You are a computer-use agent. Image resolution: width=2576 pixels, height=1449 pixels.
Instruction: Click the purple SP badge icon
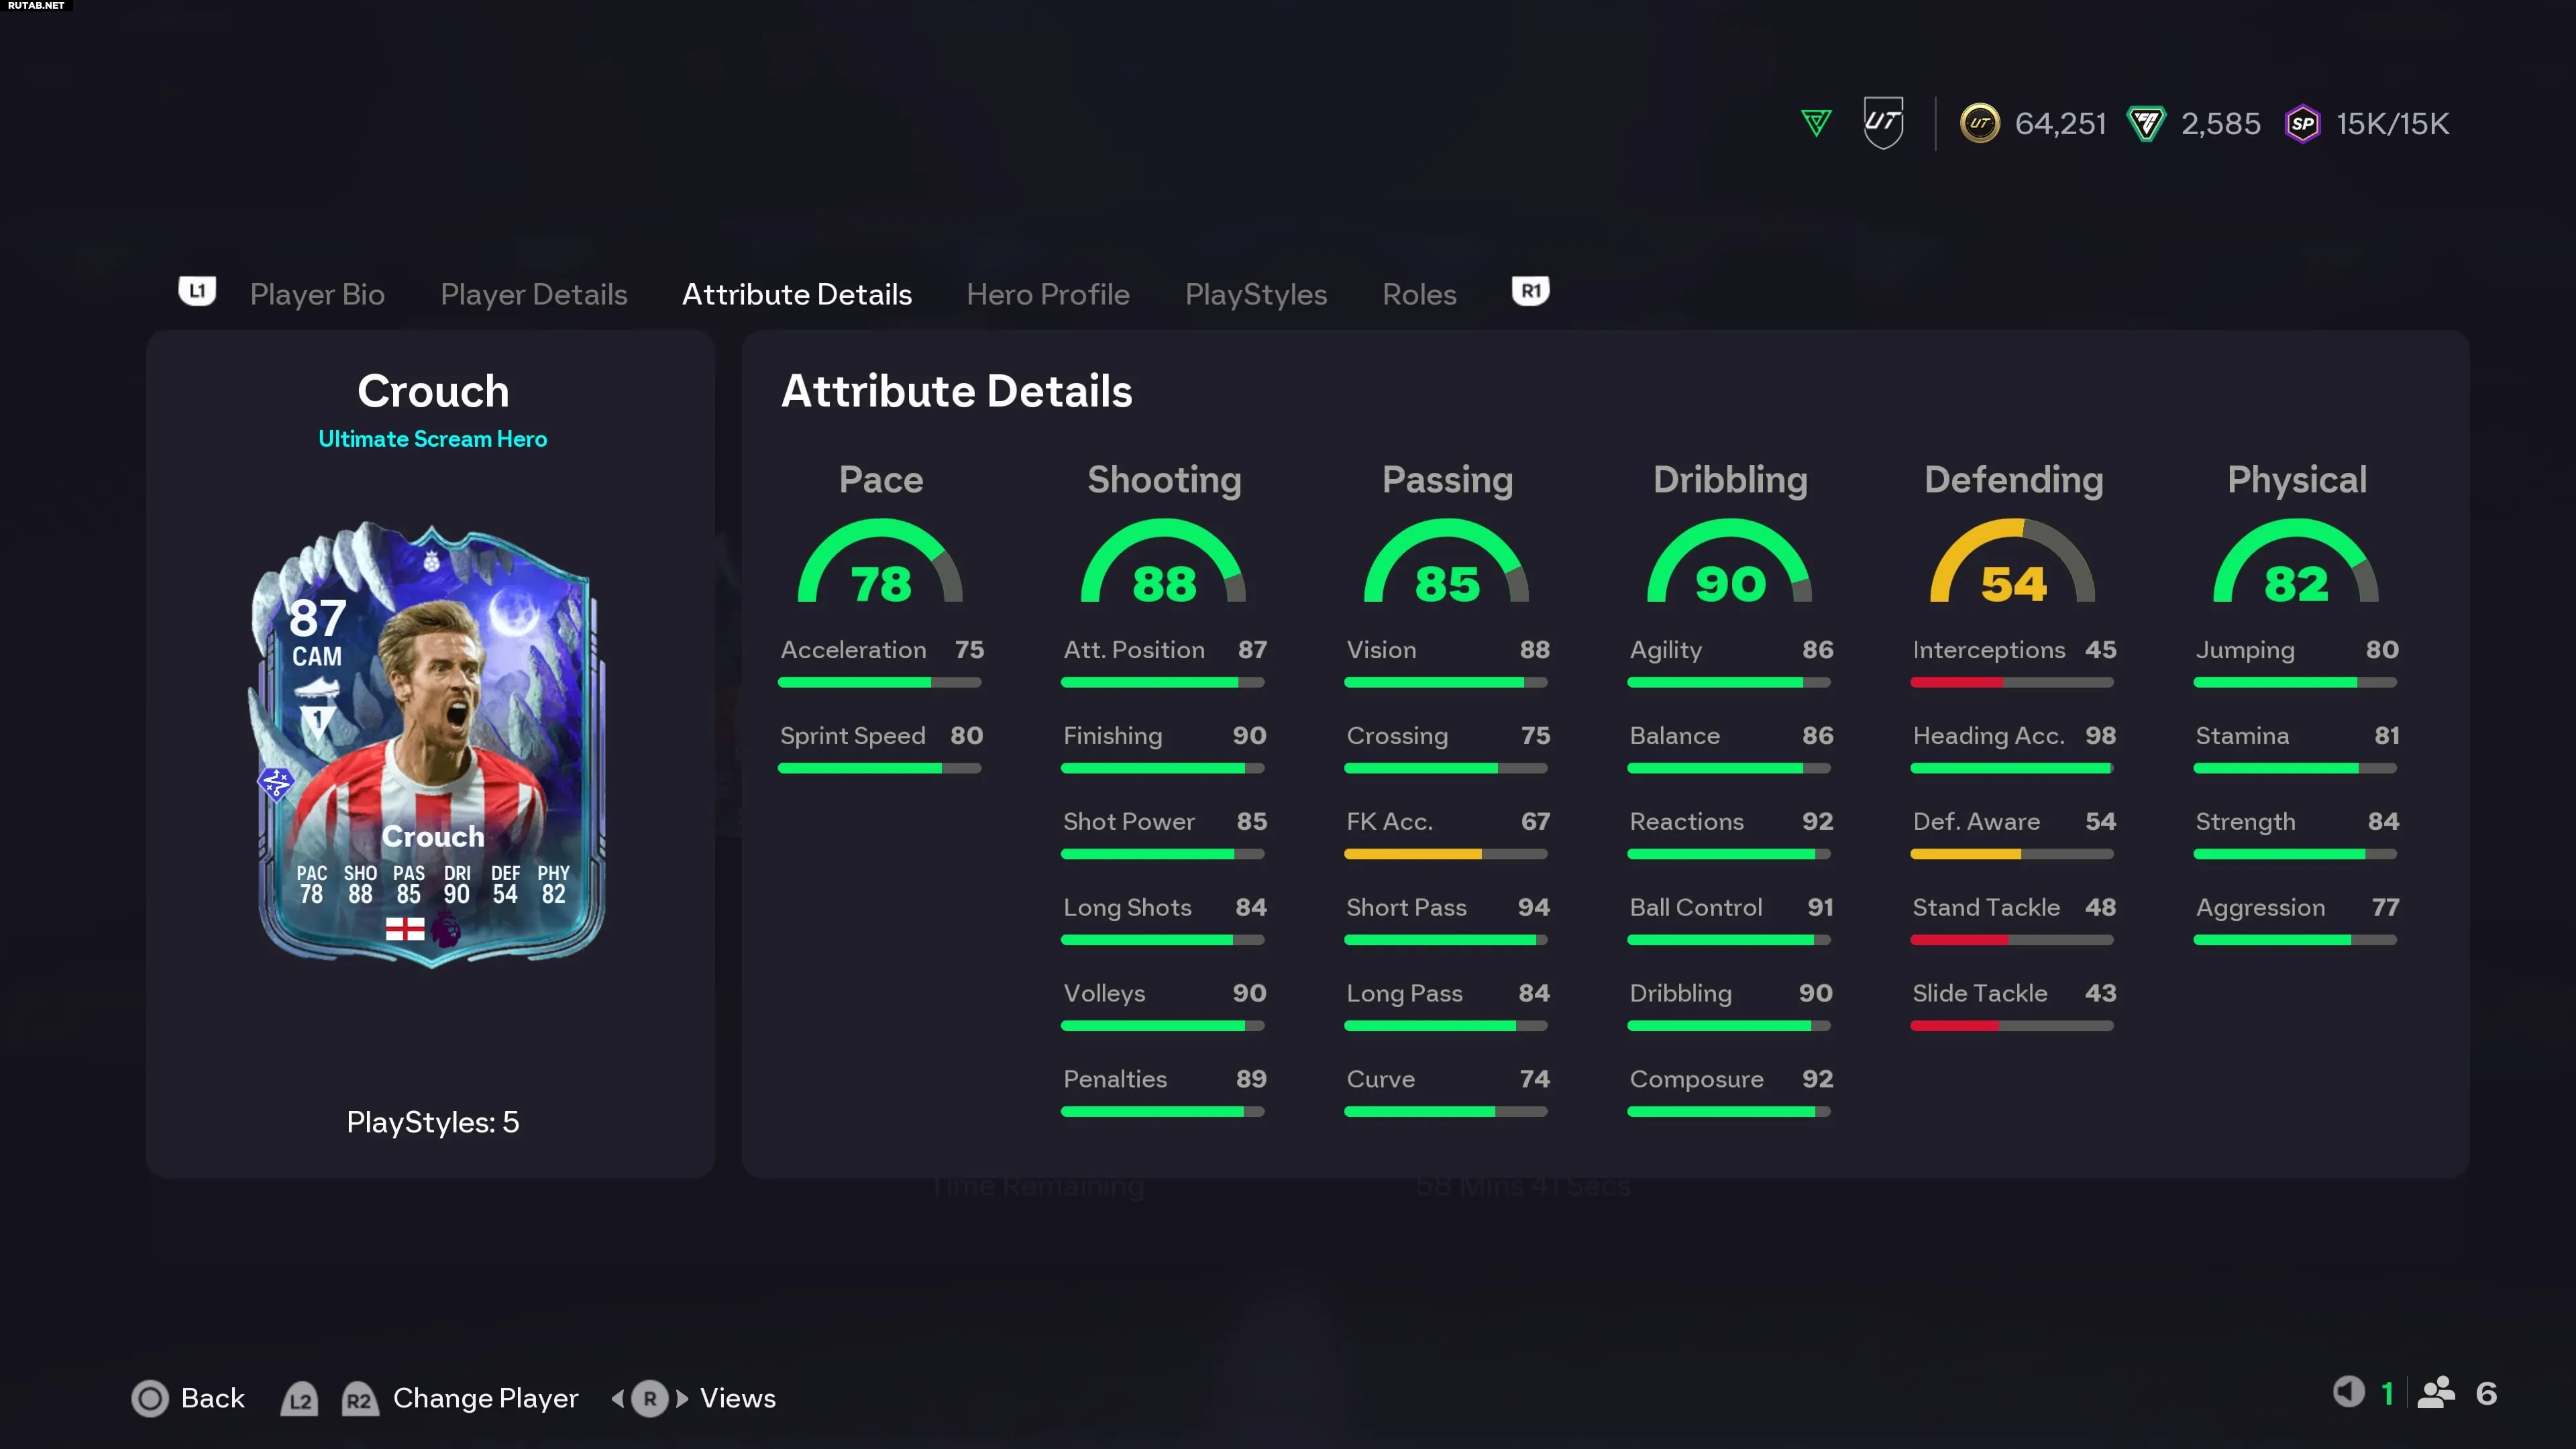click(x=2302, y=124)
